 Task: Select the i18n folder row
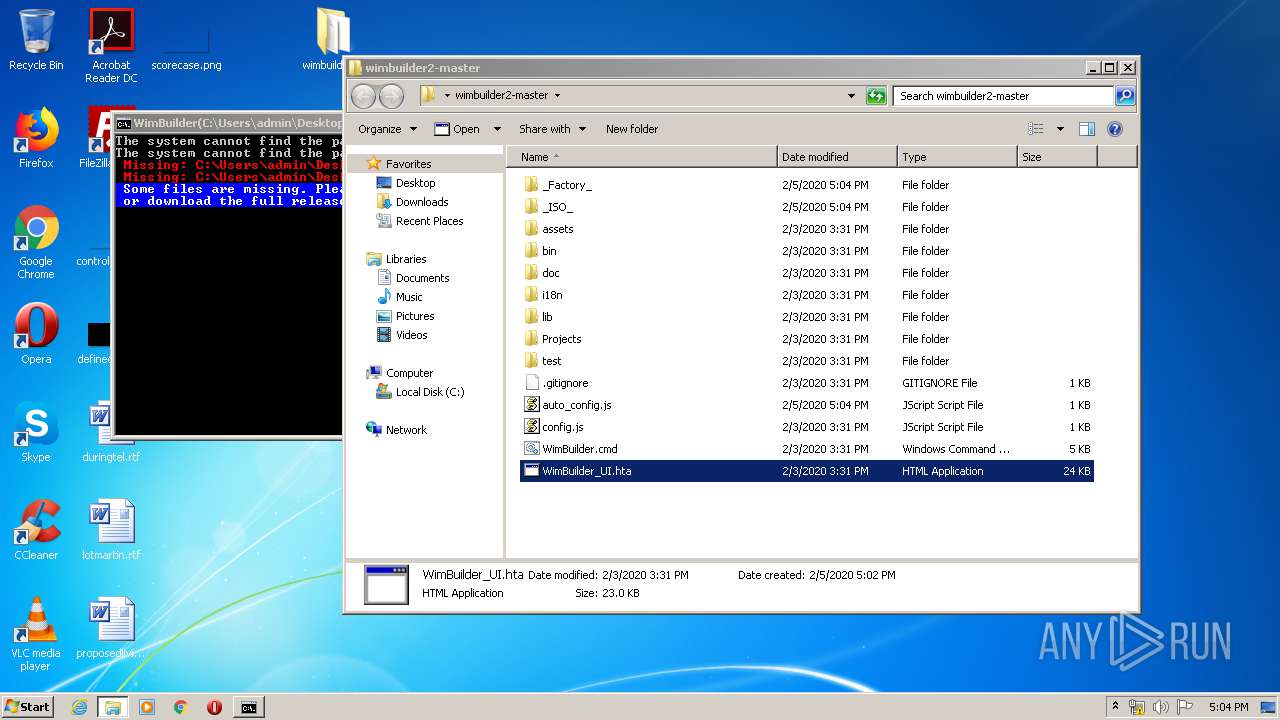tap(807, 295)
